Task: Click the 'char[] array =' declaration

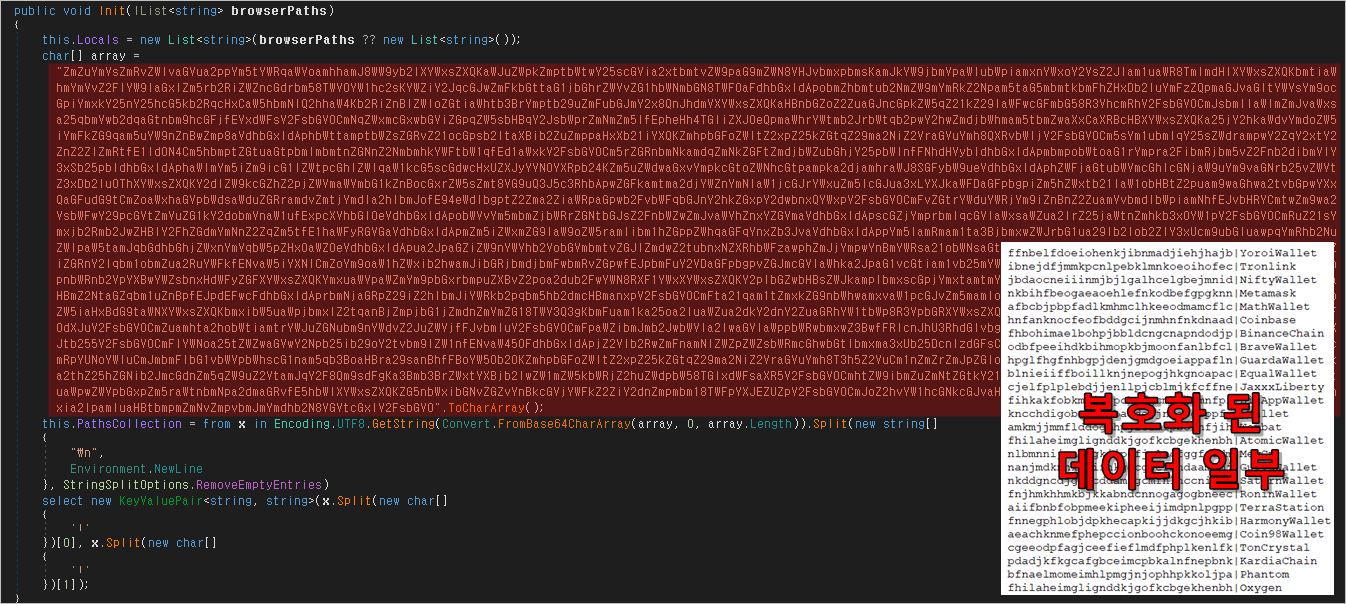Action: click(x=91, y=56)
